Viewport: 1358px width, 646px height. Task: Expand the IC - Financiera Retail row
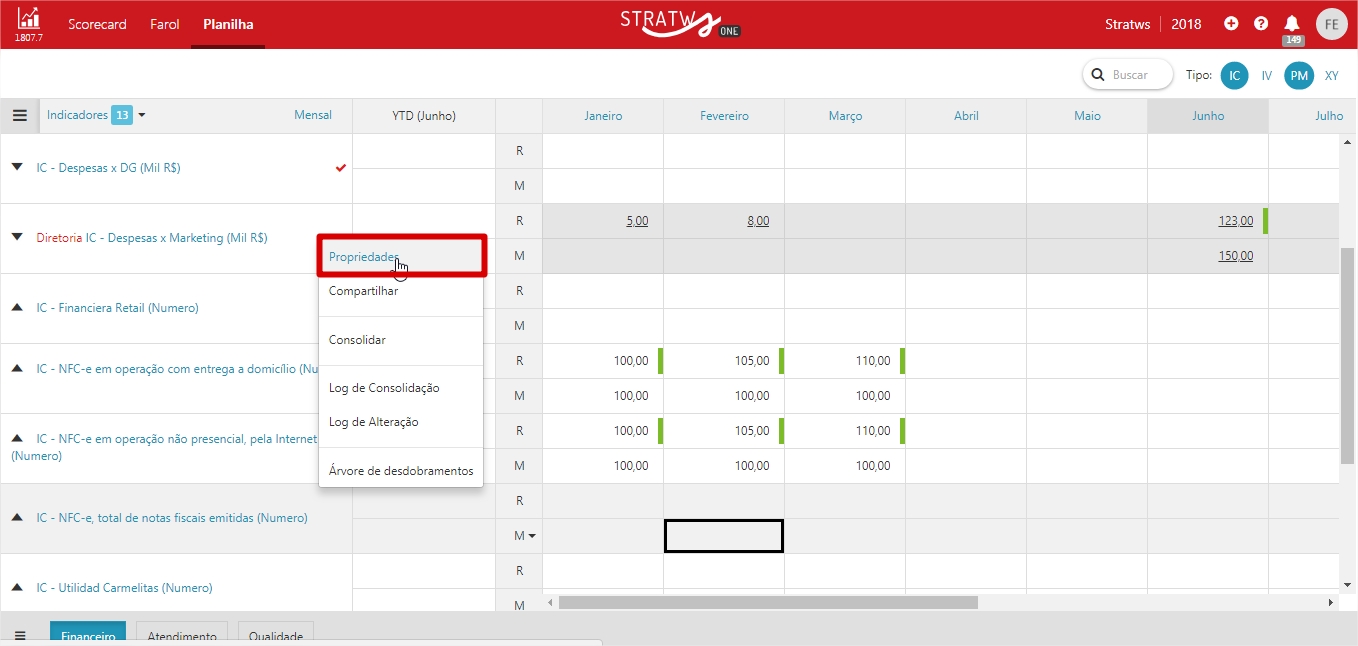pyautogui.click(x=16, y=307)
